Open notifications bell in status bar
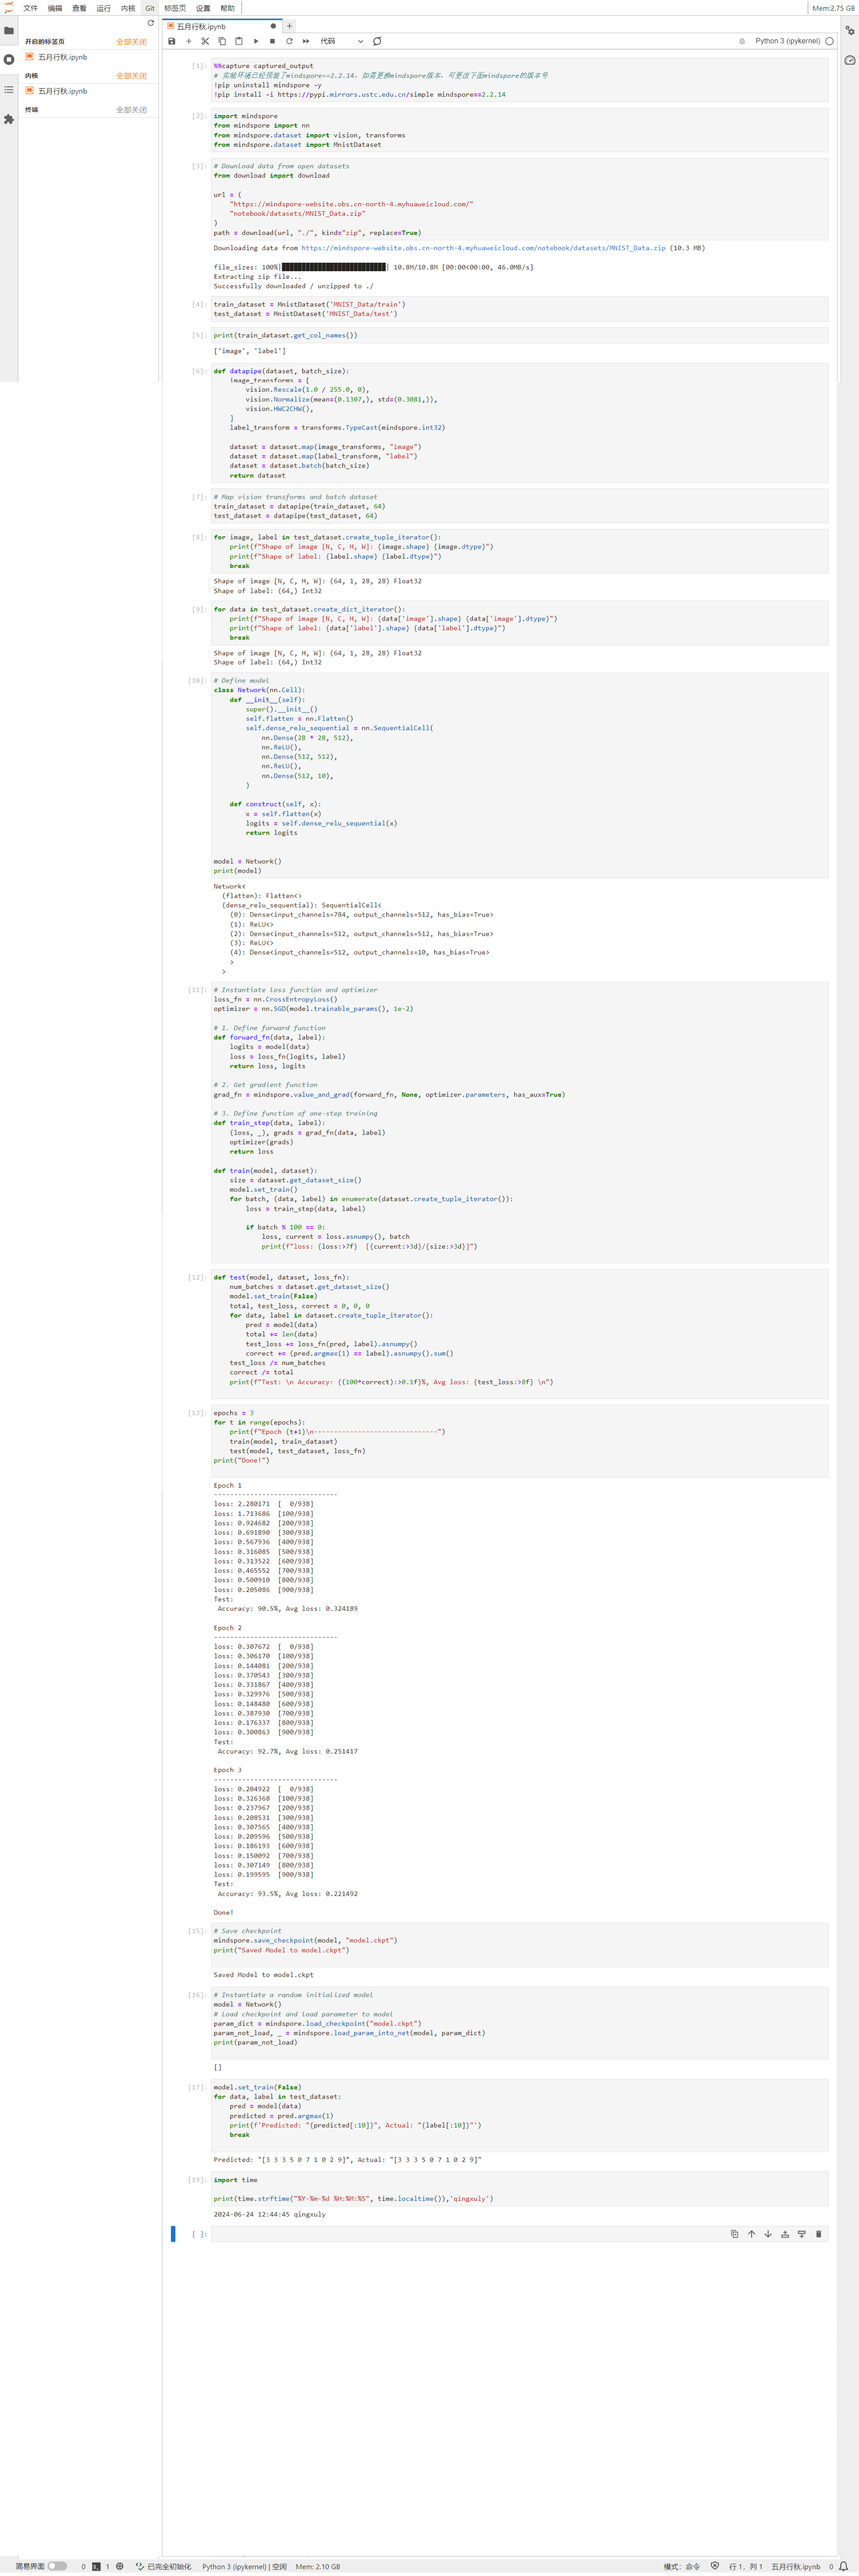Screen dimensions: 859x2576 pyautogui.click(x=843, y=2566)
